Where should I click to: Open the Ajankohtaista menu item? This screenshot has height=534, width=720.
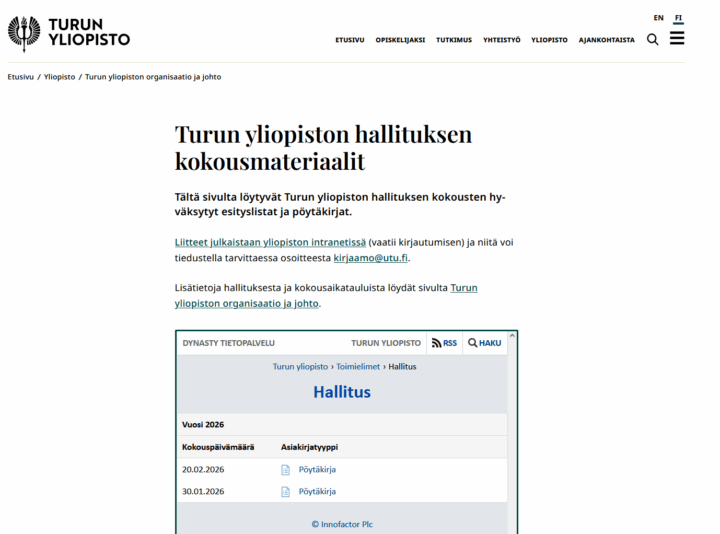tap(607, 40)
